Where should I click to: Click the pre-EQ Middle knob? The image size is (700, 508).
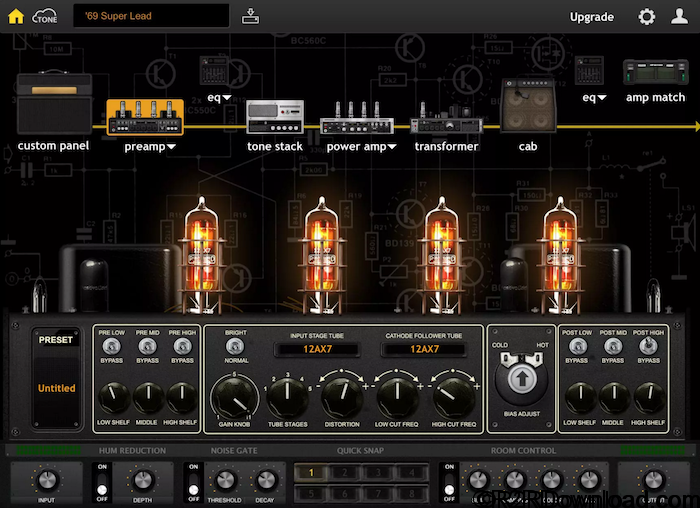[x=148, y=397]
